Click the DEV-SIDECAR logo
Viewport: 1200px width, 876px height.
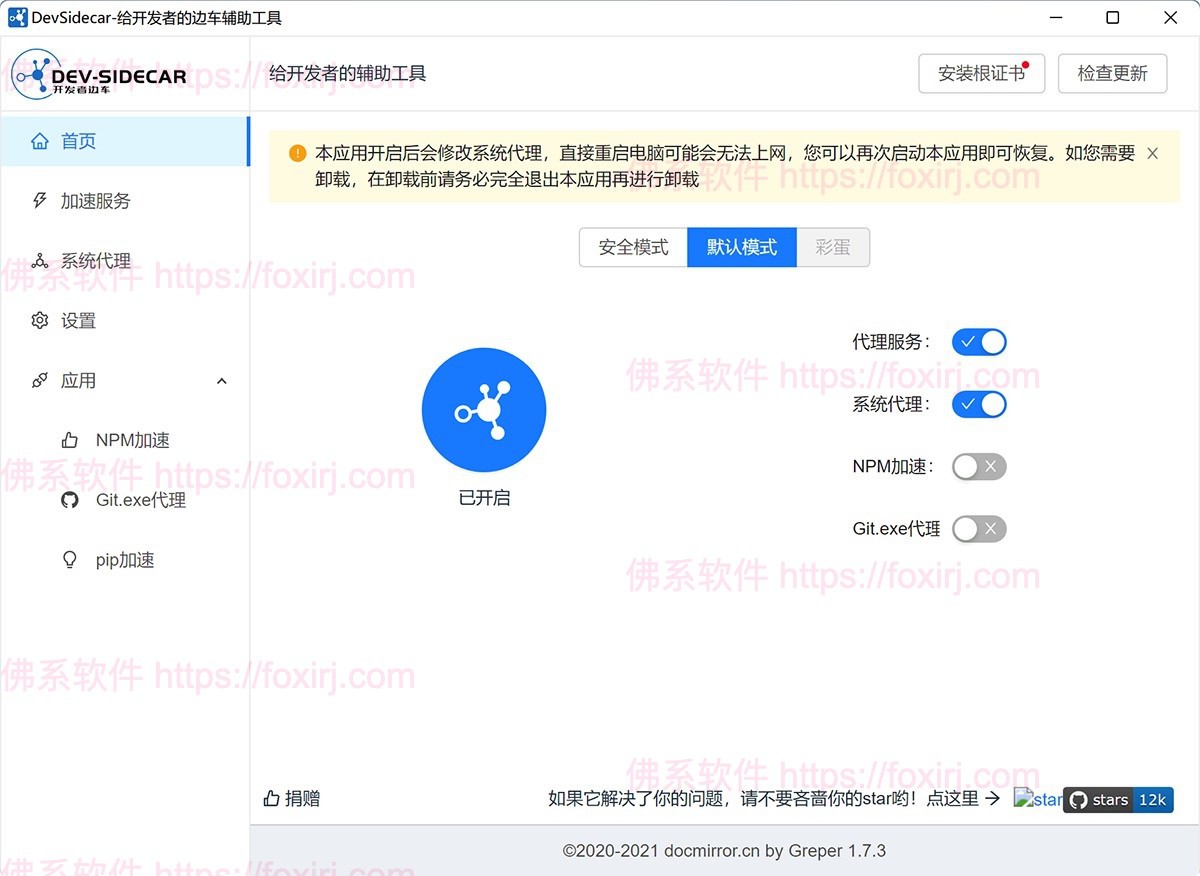click(x=100, y=74)
